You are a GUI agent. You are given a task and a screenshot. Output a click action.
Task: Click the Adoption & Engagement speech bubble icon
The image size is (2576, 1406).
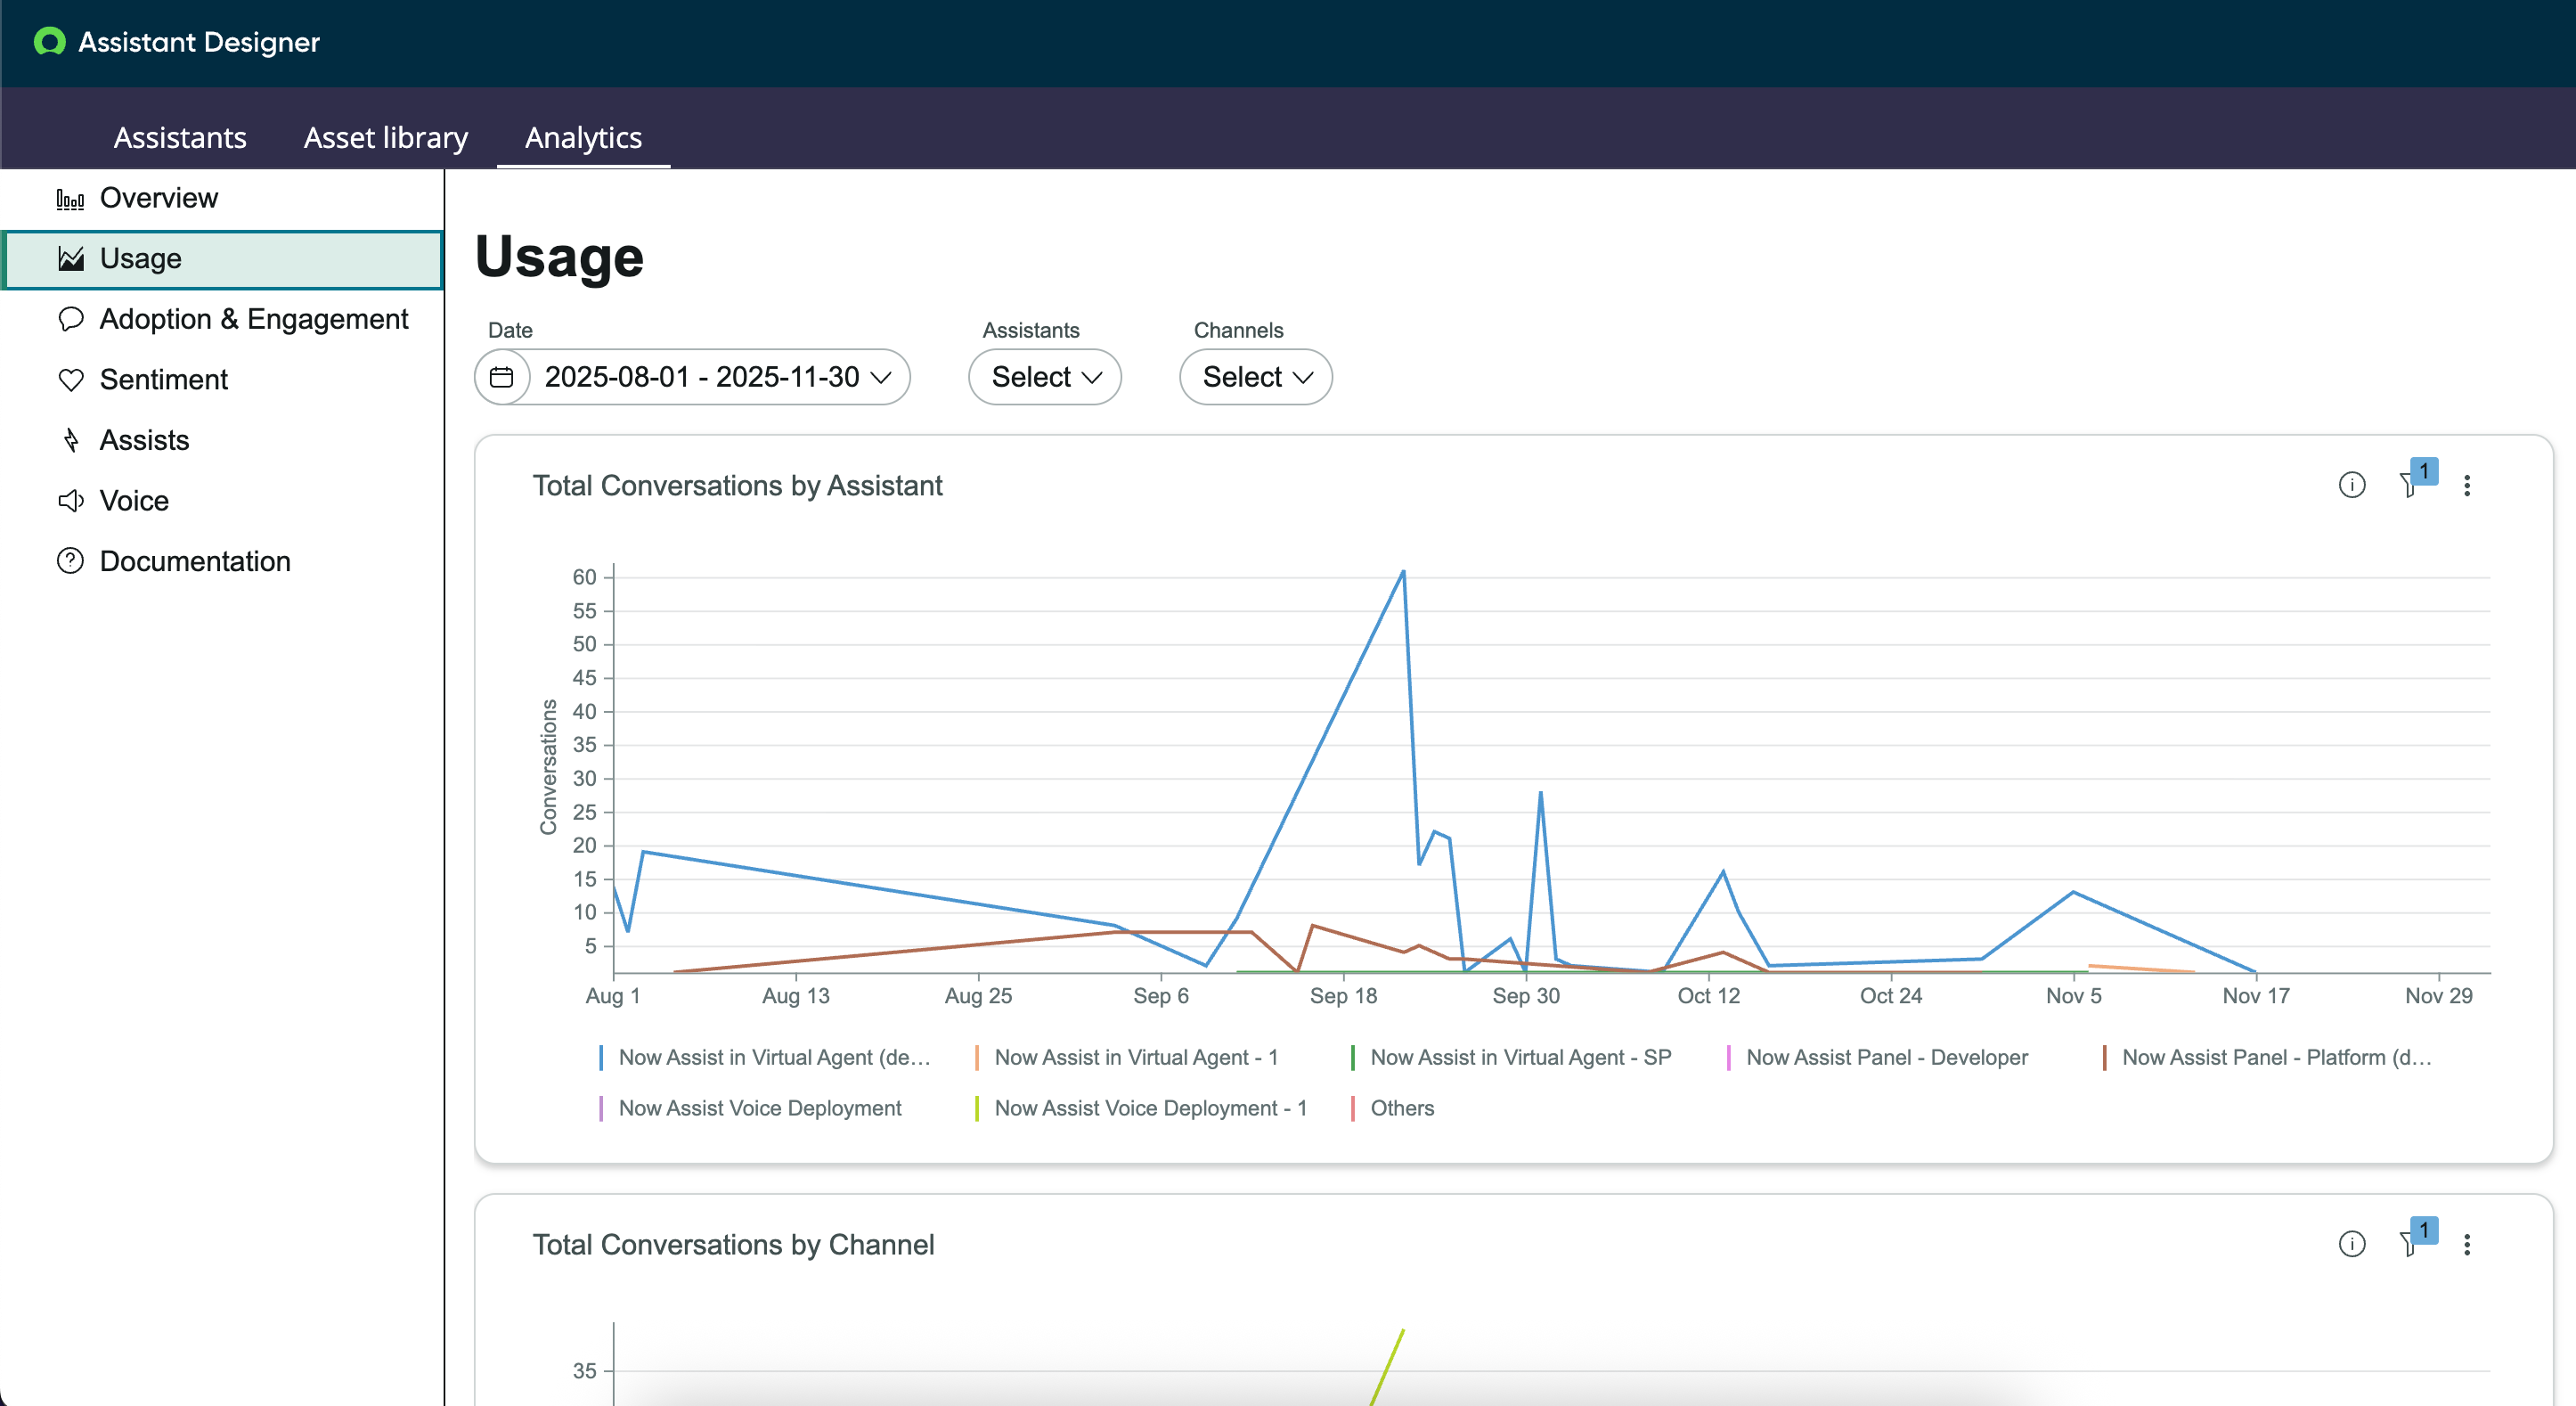tap(70, 319)
